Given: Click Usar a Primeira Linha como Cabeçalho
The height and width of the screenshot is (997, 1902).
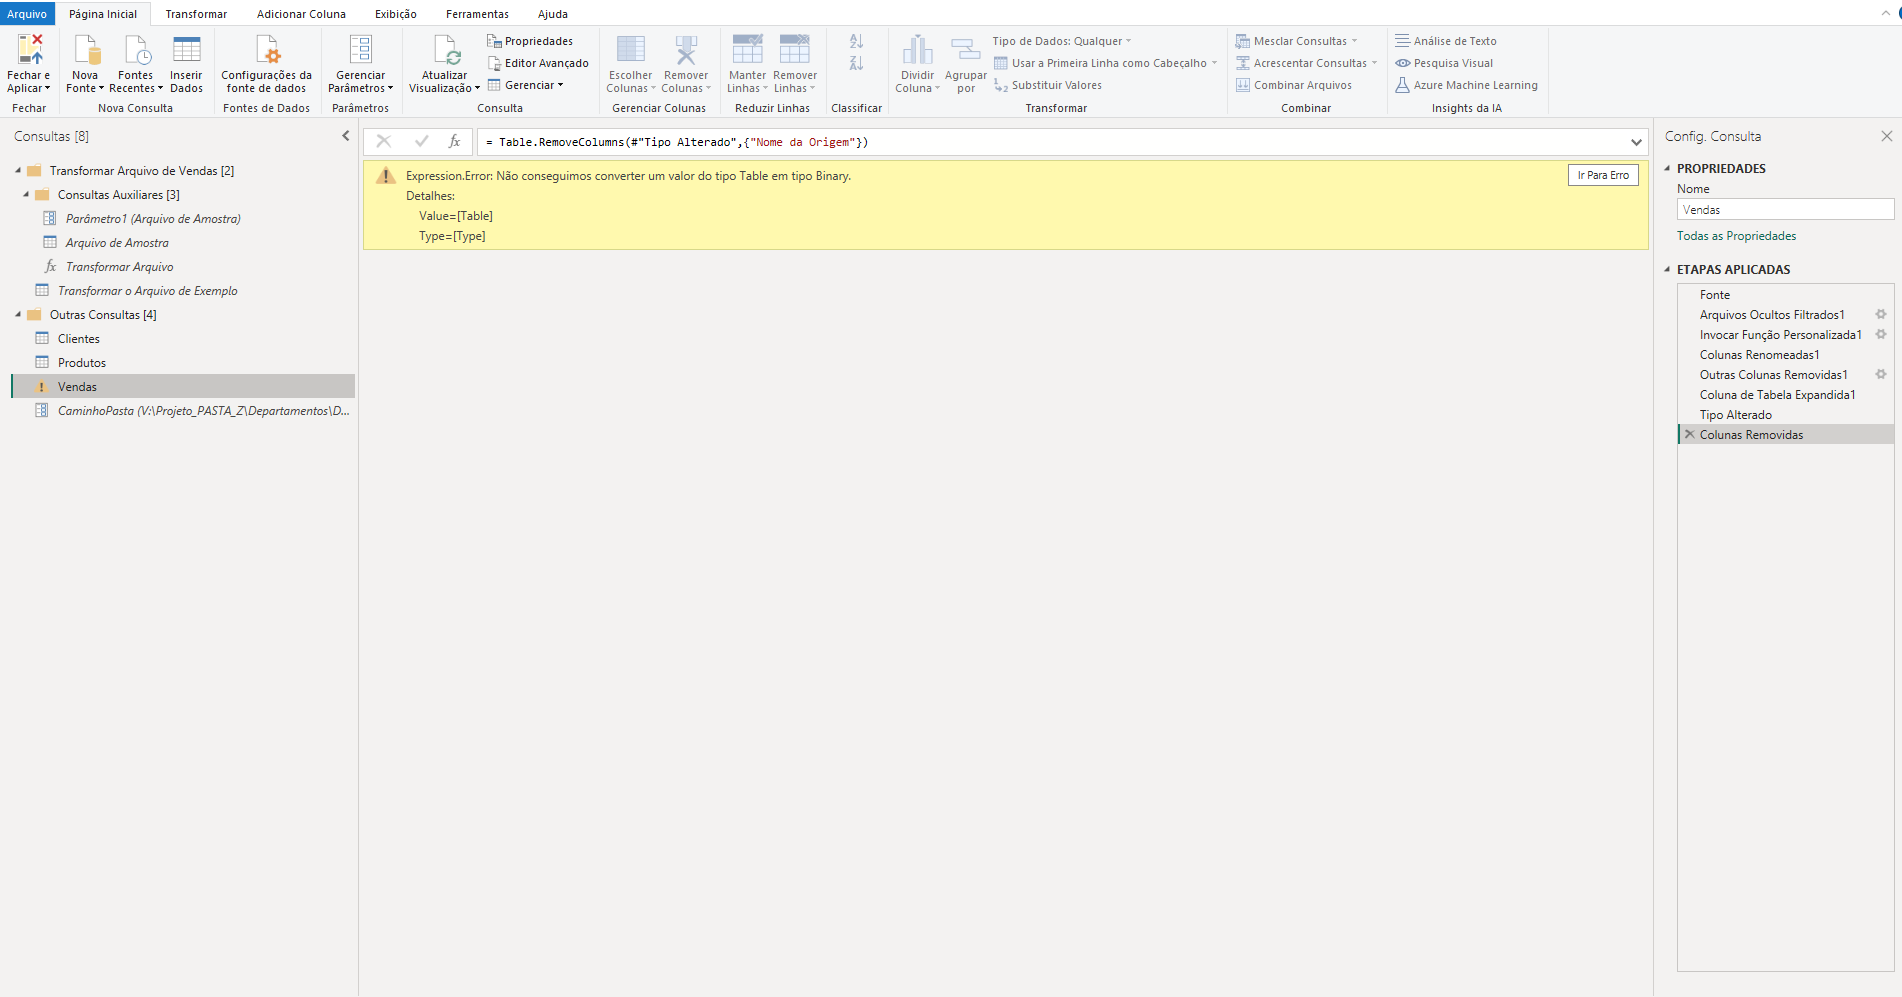Looking at the screenshot, I should (1105, 63).
